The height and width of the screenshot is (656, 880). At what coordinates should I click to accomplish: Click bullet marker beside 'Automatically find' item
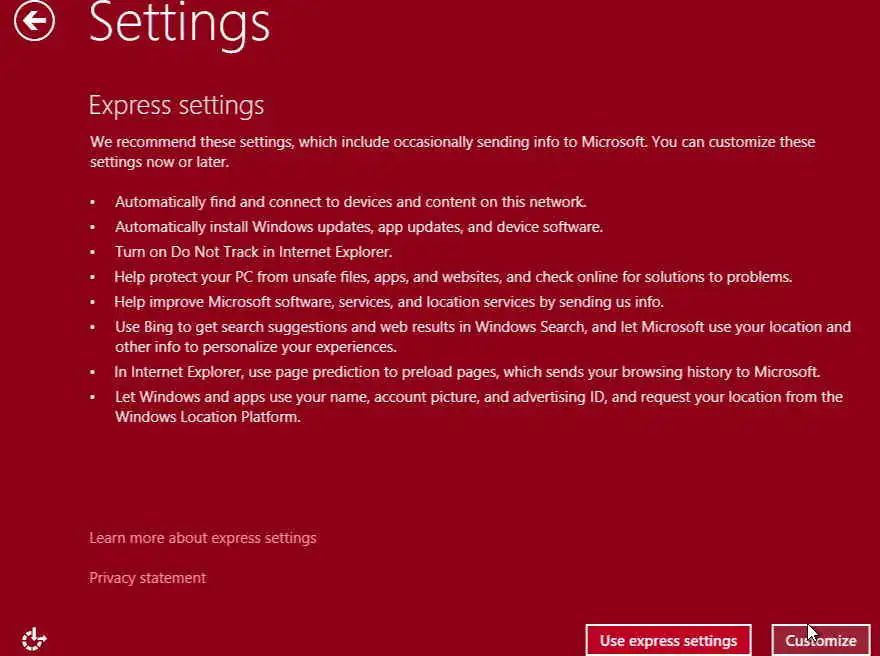click(x=93, y=202)
